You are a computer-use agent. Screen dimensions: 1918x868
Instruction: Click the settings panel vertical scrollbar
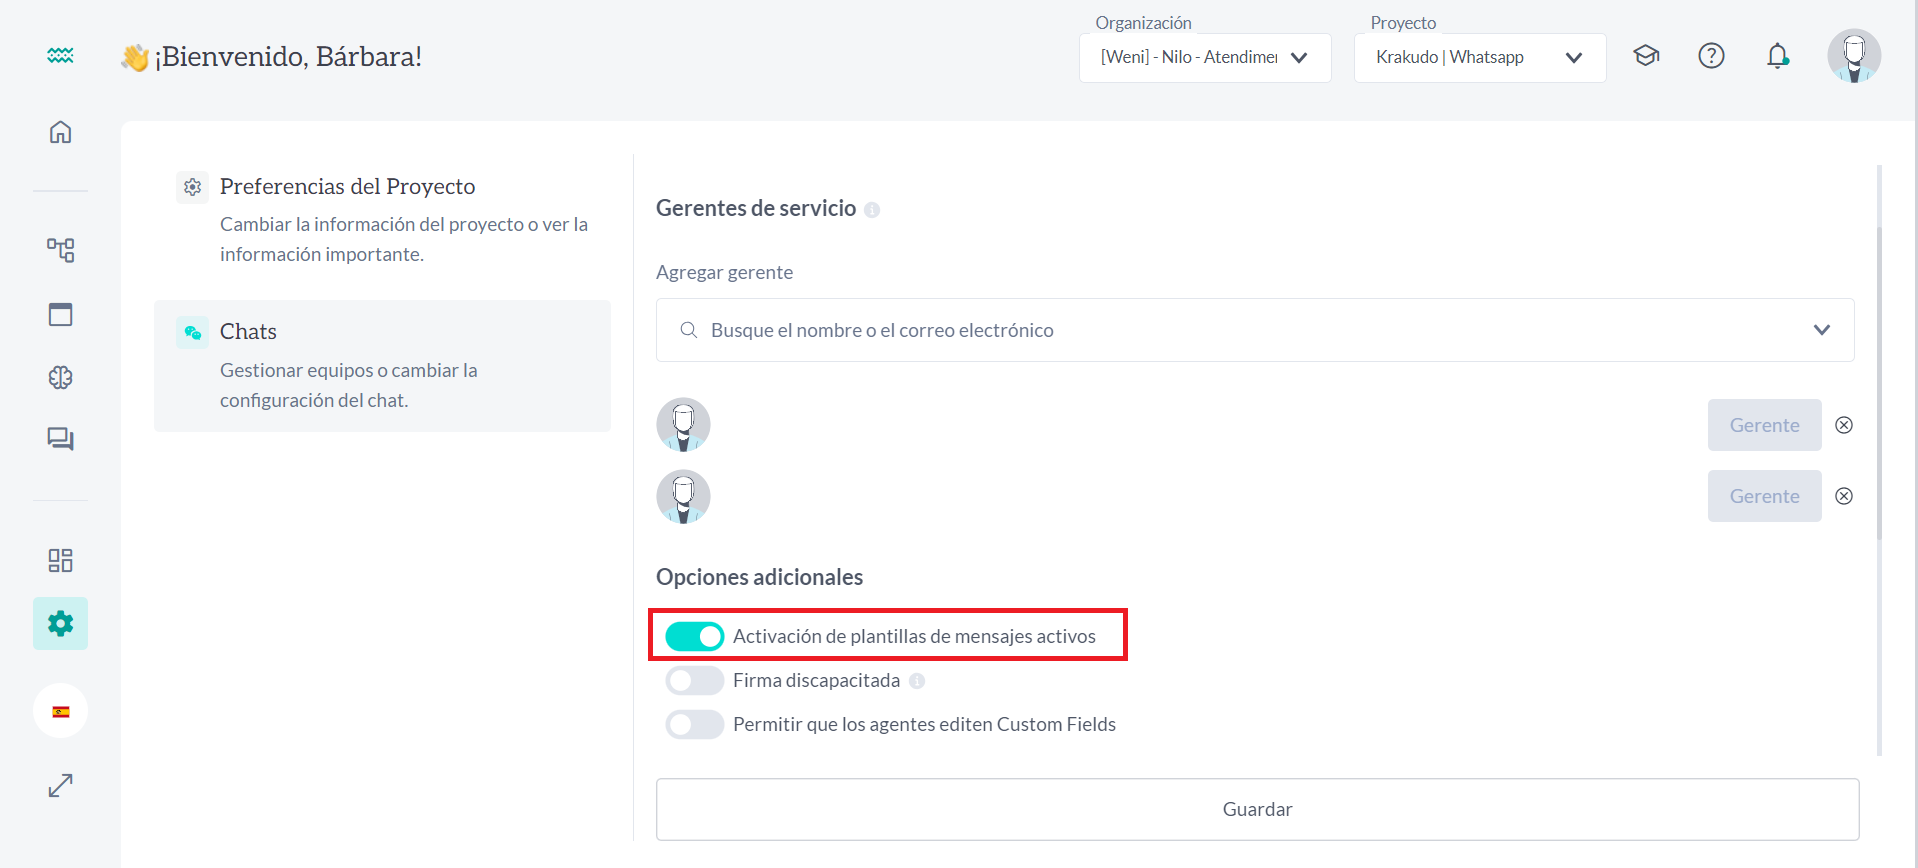(1880, 385)
